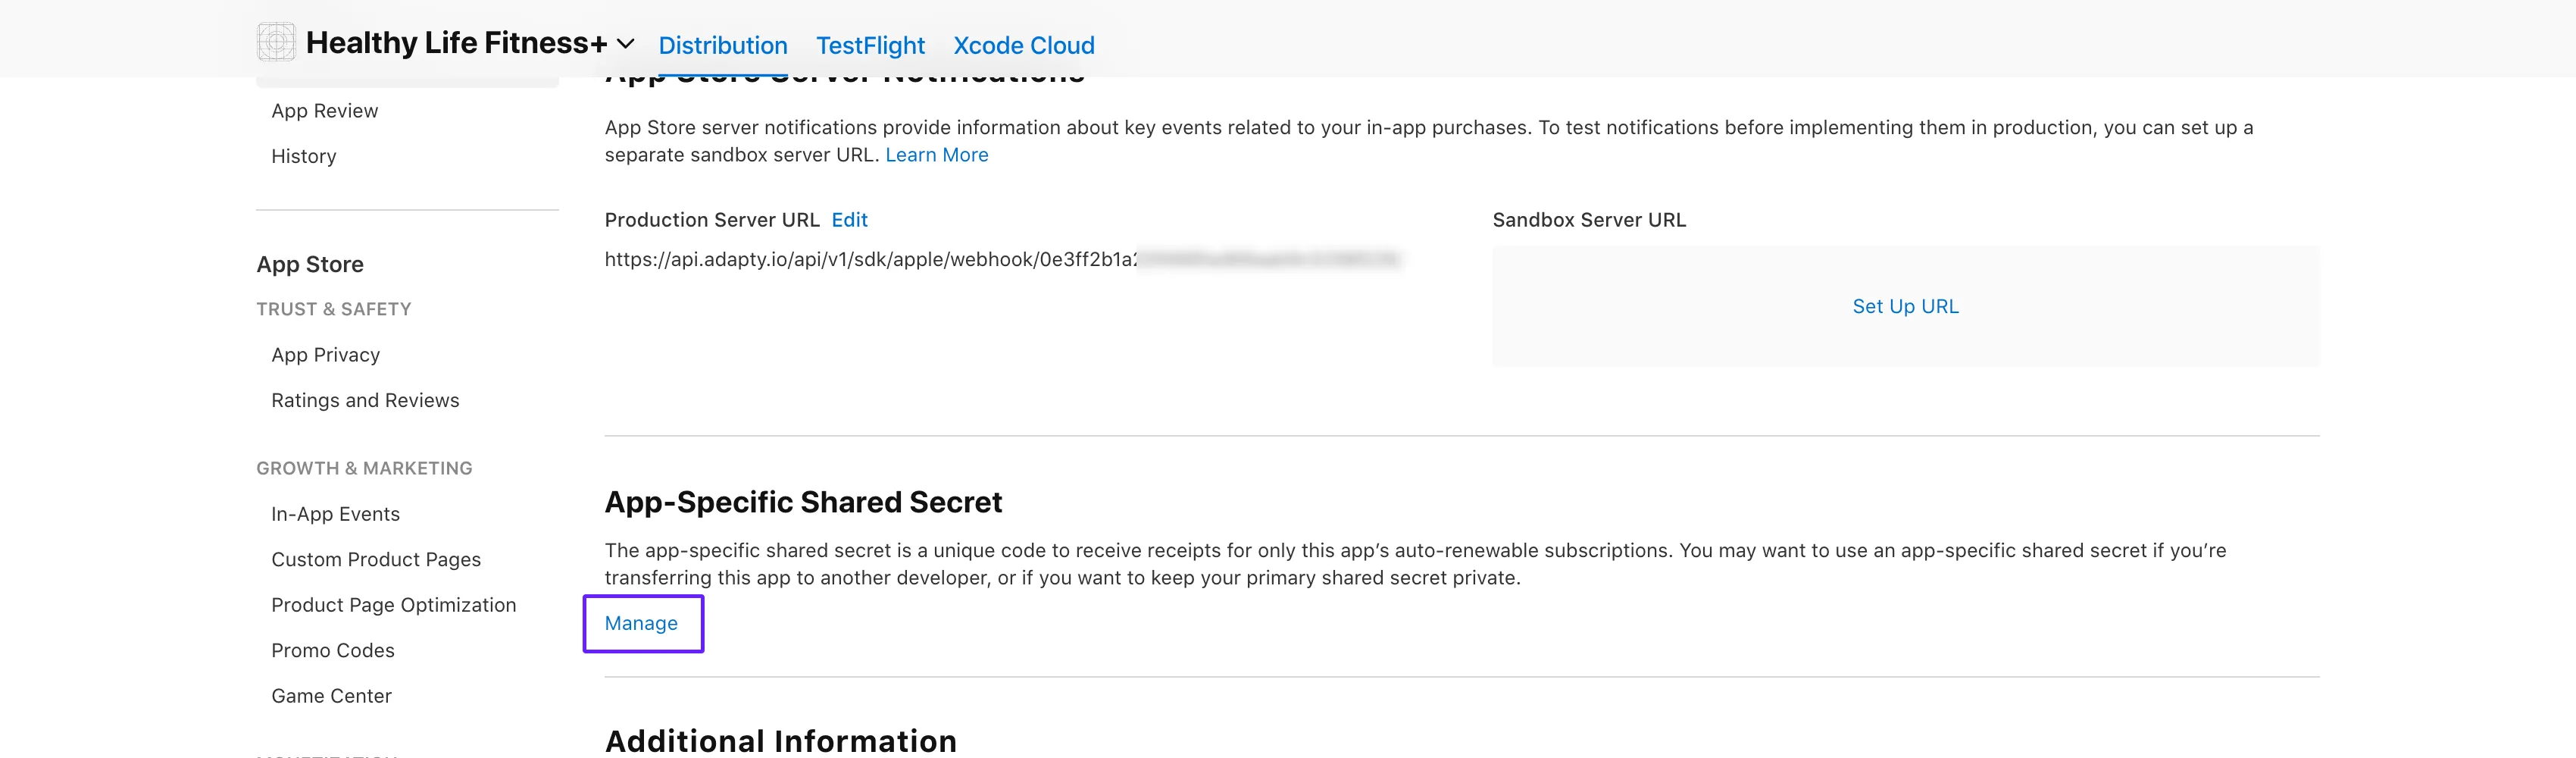The height and width of the screenshot is (758, 2576).
Task: Click Learn More about server notifications
Action: pyautogui.click(x=936, y=154)
